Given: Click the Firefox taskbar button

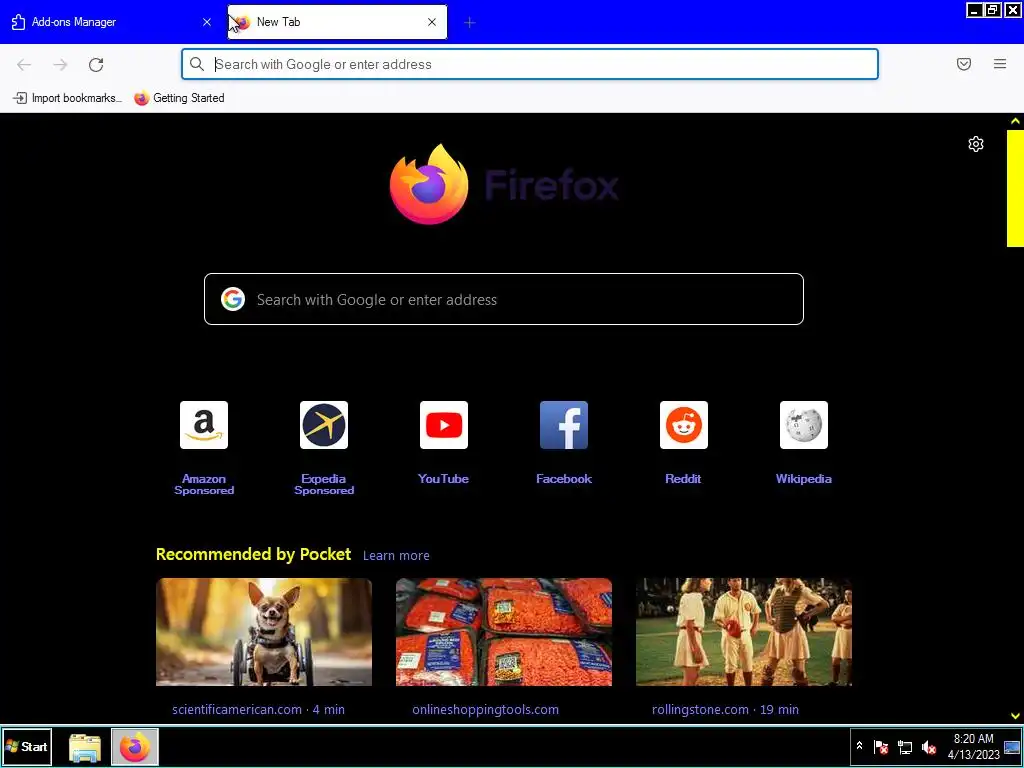Looking at the screenshot, I should (135, 747).
